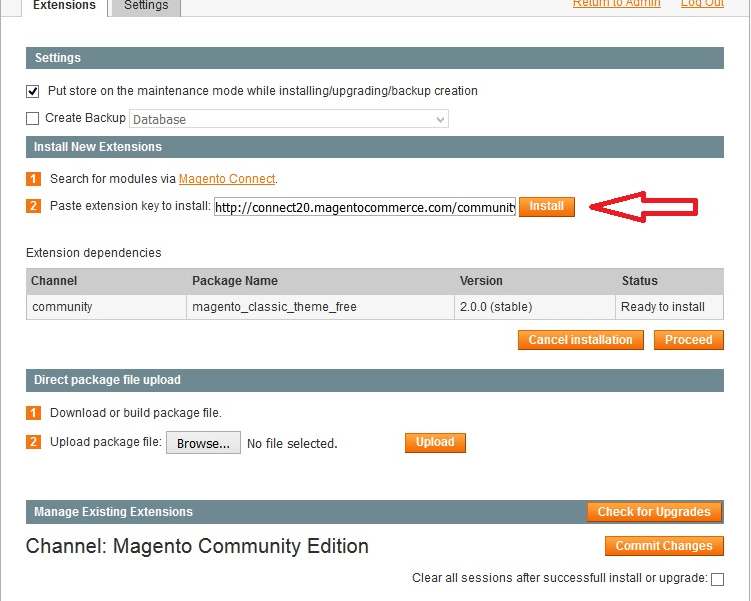This screenshot has width=751, height=601.
Task: Uncheck the maintenance mode checkbox
Action: pyautogui.click(x=33, y=91)
